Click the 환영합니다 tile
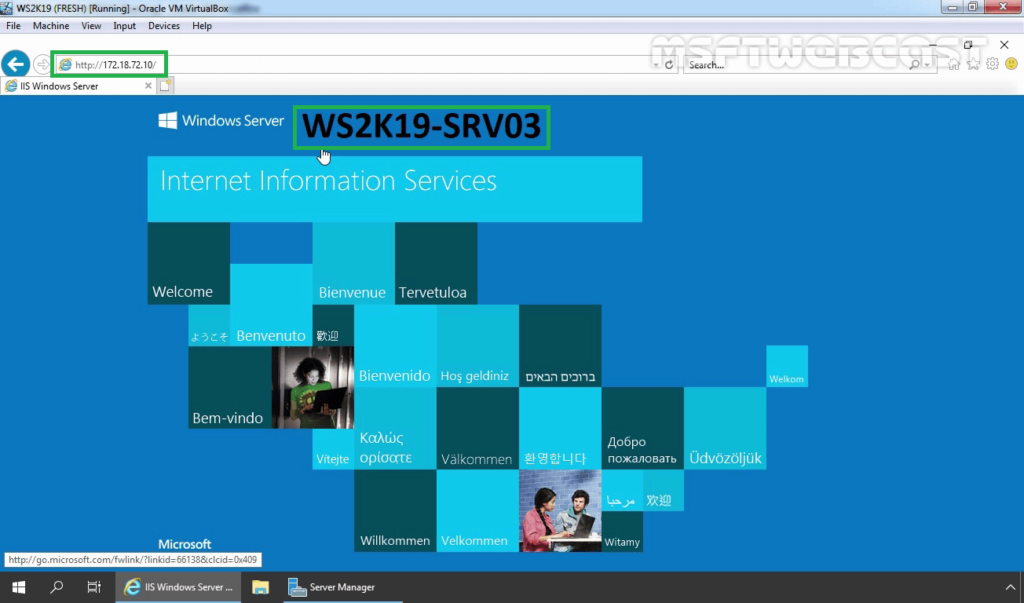The width and height of the screenshot is (1024, 603). tap(560, 428)
